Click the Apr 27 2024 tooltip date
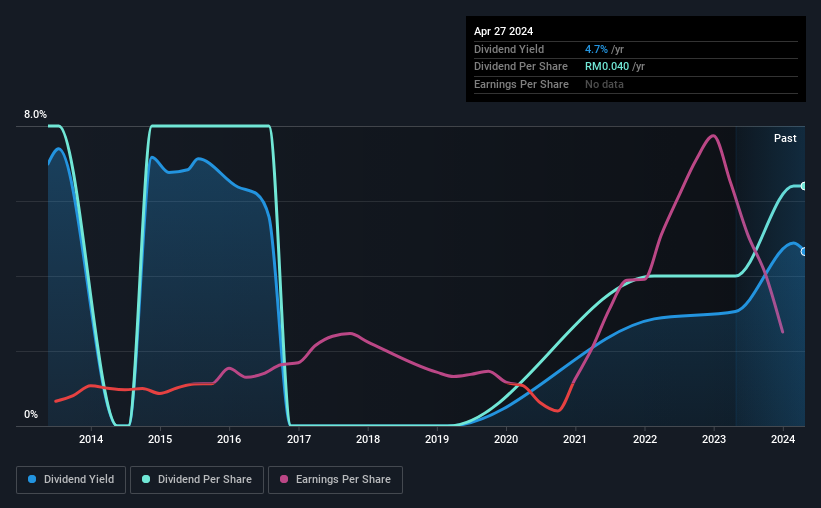The image size is (821, 508). click(504, 31)
